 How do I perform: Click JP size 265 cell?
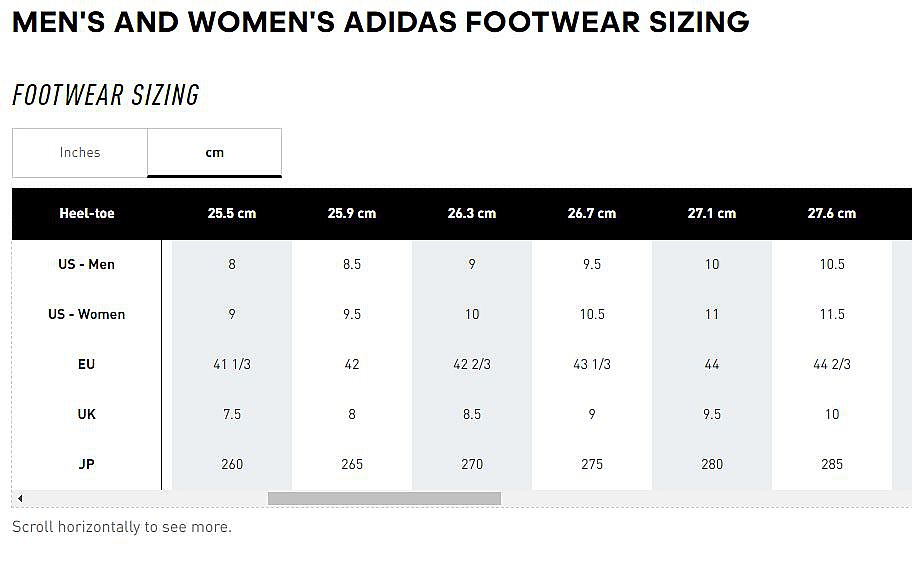(x=352, y=465)
